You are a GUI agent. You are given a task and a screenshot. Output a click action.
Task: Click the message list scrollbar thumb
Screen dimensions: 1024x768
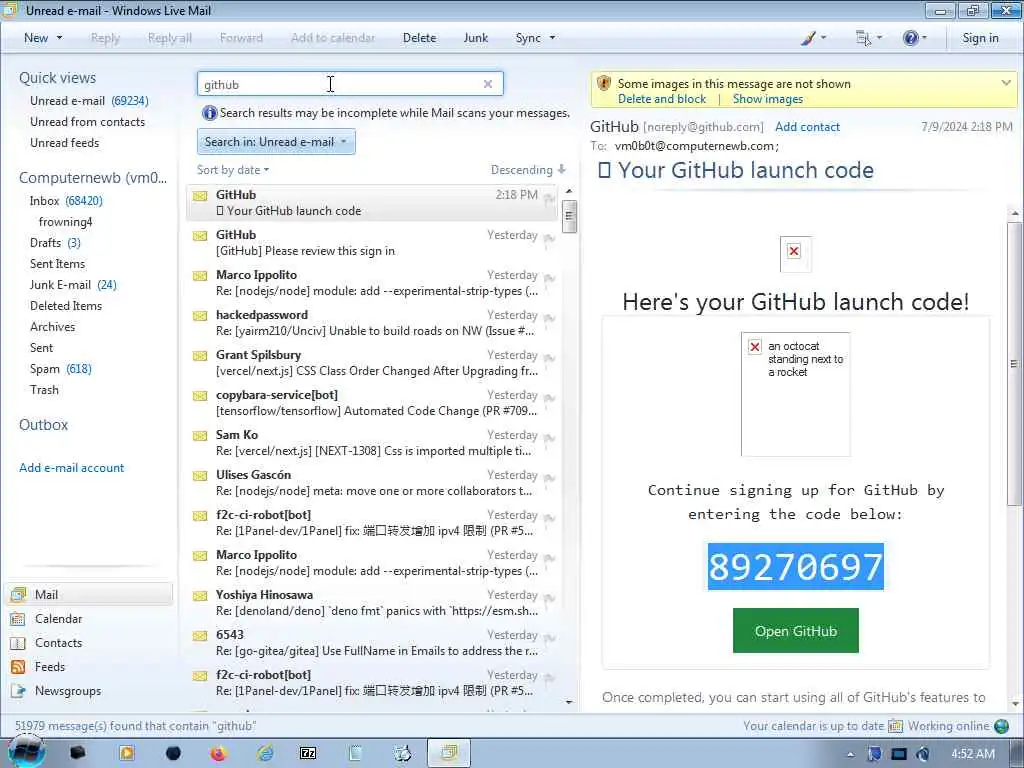coord(569,216)
